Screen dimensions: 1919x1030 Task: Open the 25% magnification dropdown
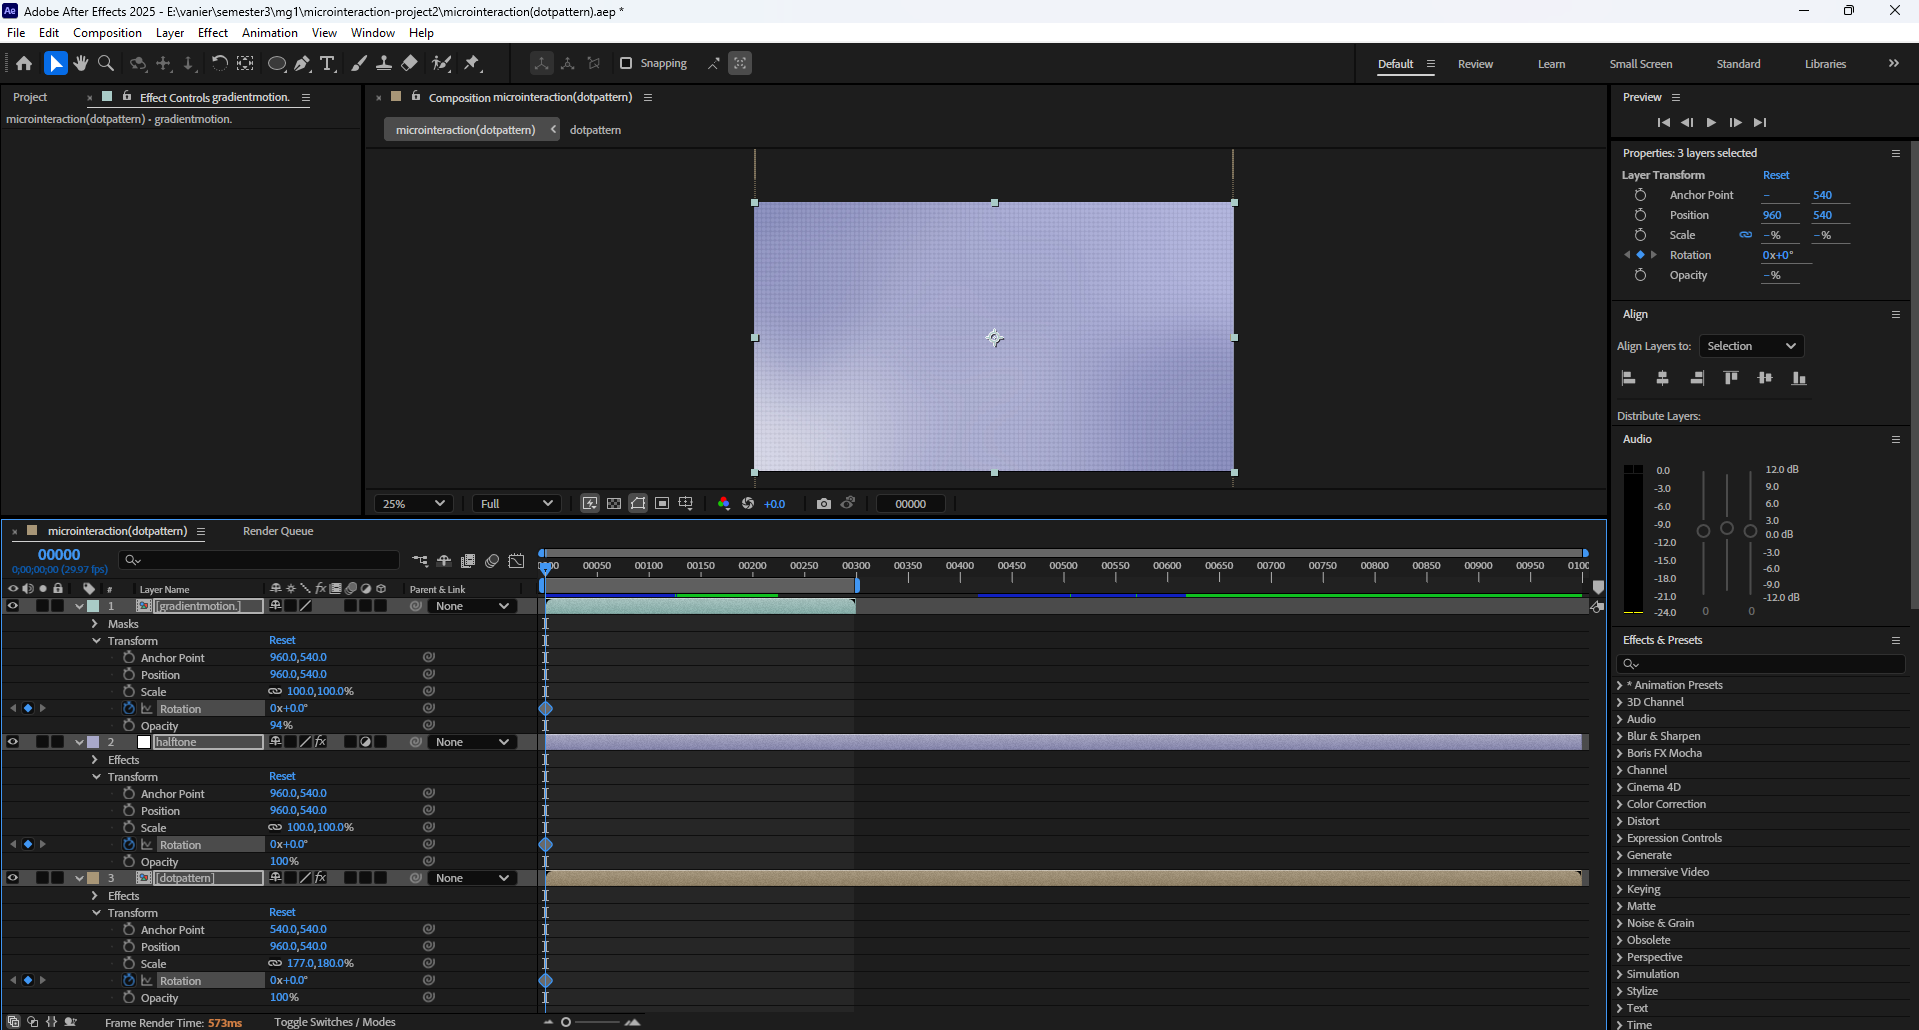click(x=413, y=504)
